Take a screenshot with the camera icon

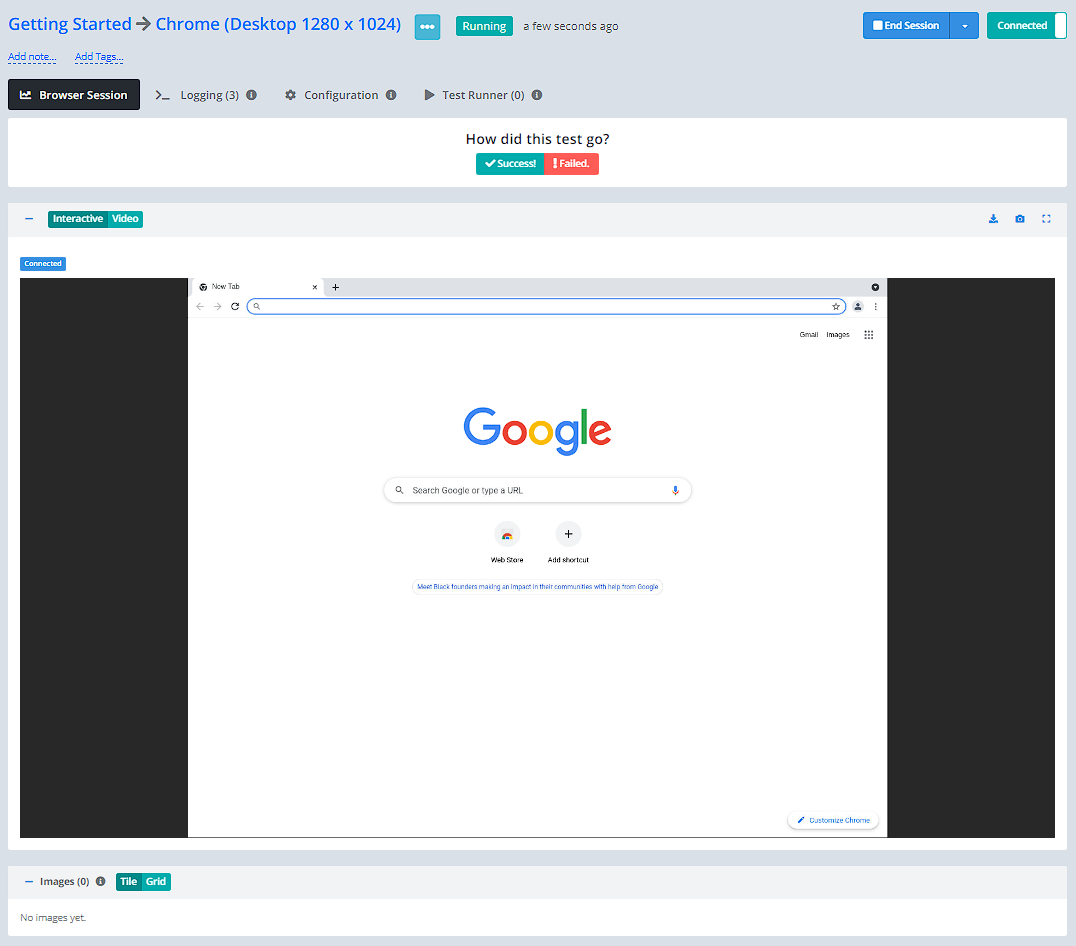pyautogui.click(x=1020, y=219)
